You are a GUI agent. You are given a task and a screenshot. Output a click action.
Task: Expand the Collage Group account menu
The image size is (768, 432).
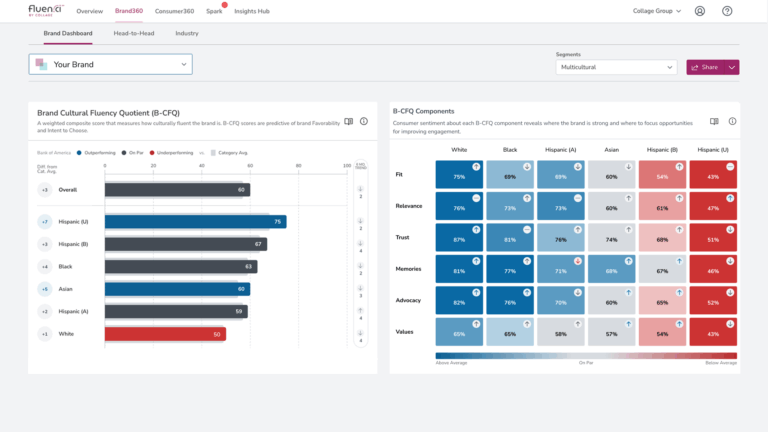tap(657, 11)
